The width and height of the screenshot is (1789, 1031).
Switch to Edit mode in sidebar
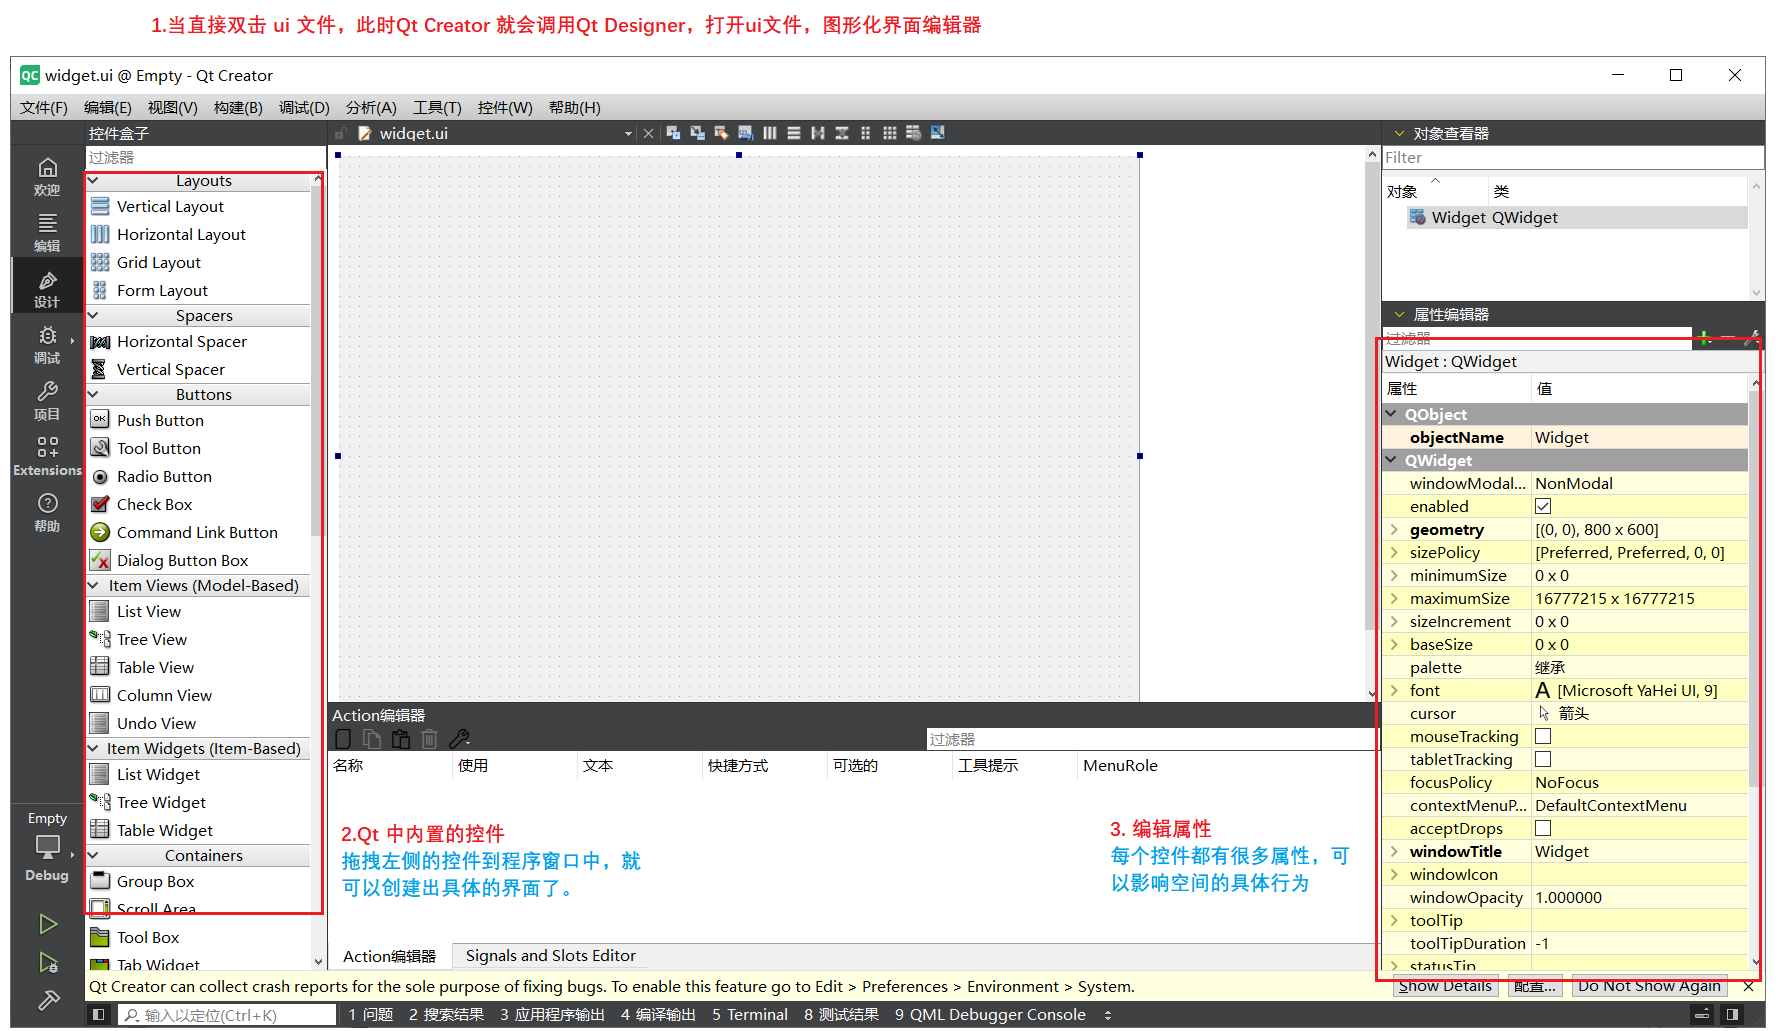pyautogui.click(x=47, y=232)
